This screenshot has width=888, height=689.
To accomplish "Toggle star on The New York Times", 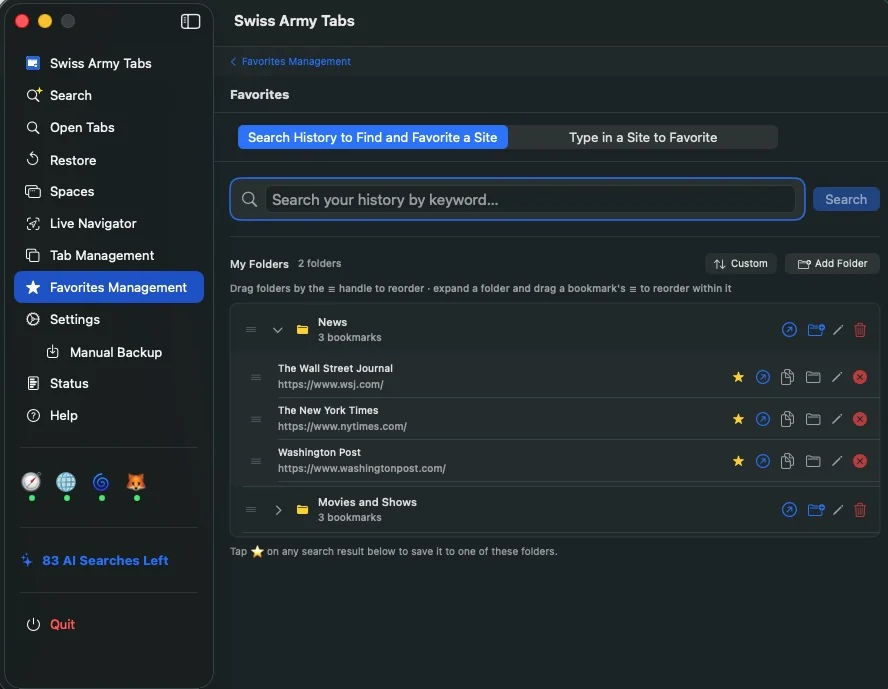I will pyautogui.click(x=738, y=419).
